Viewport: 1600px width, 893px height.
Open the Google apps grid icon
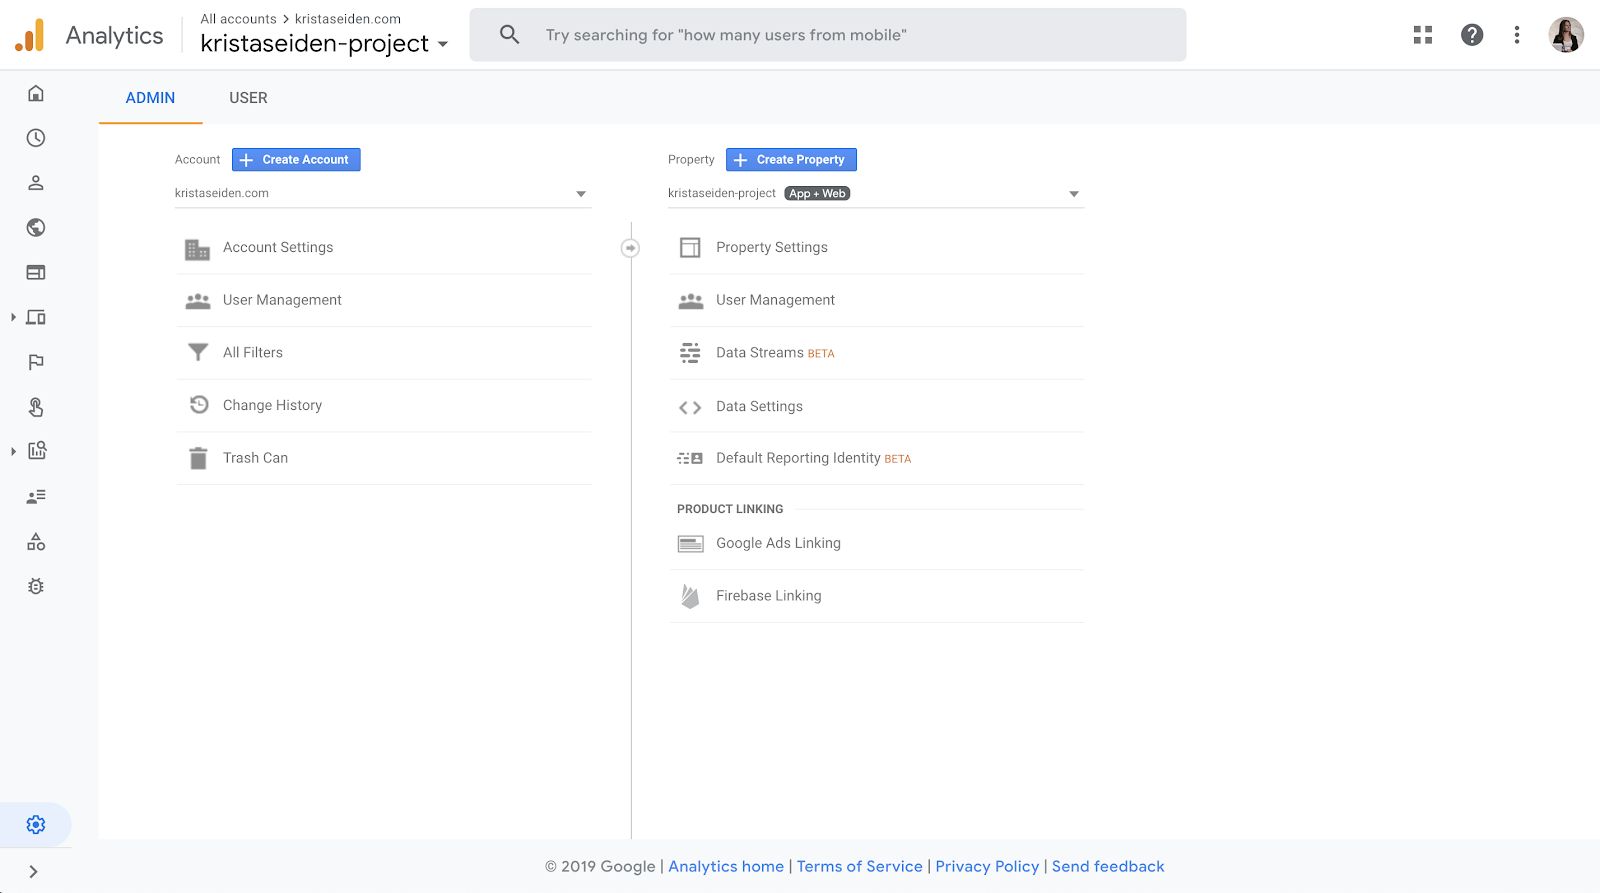[x=1423, y=35]
